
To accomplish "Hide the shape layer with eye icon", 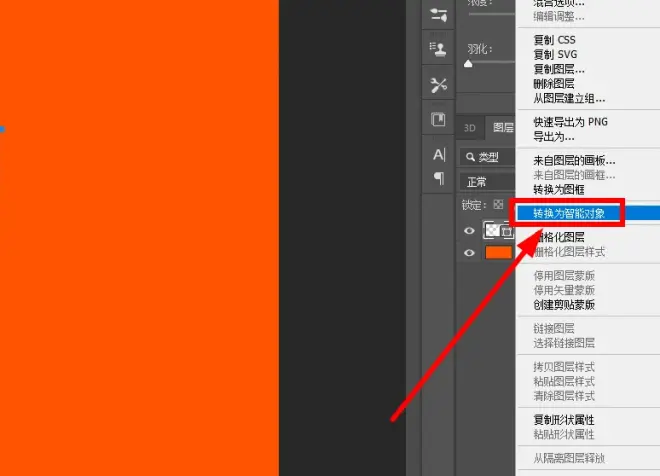I will (469, 231).
